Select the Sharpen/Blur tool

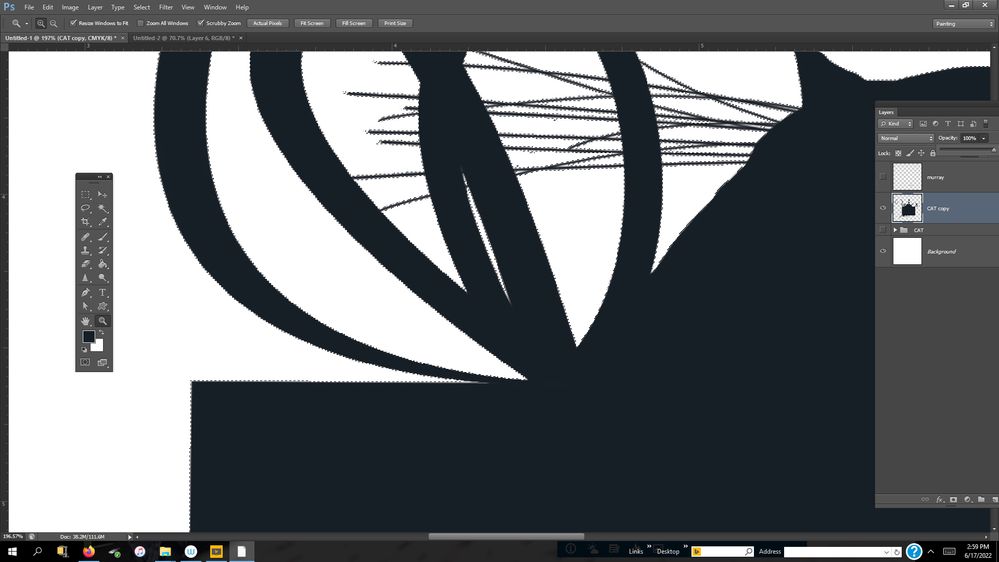[85, 278]
